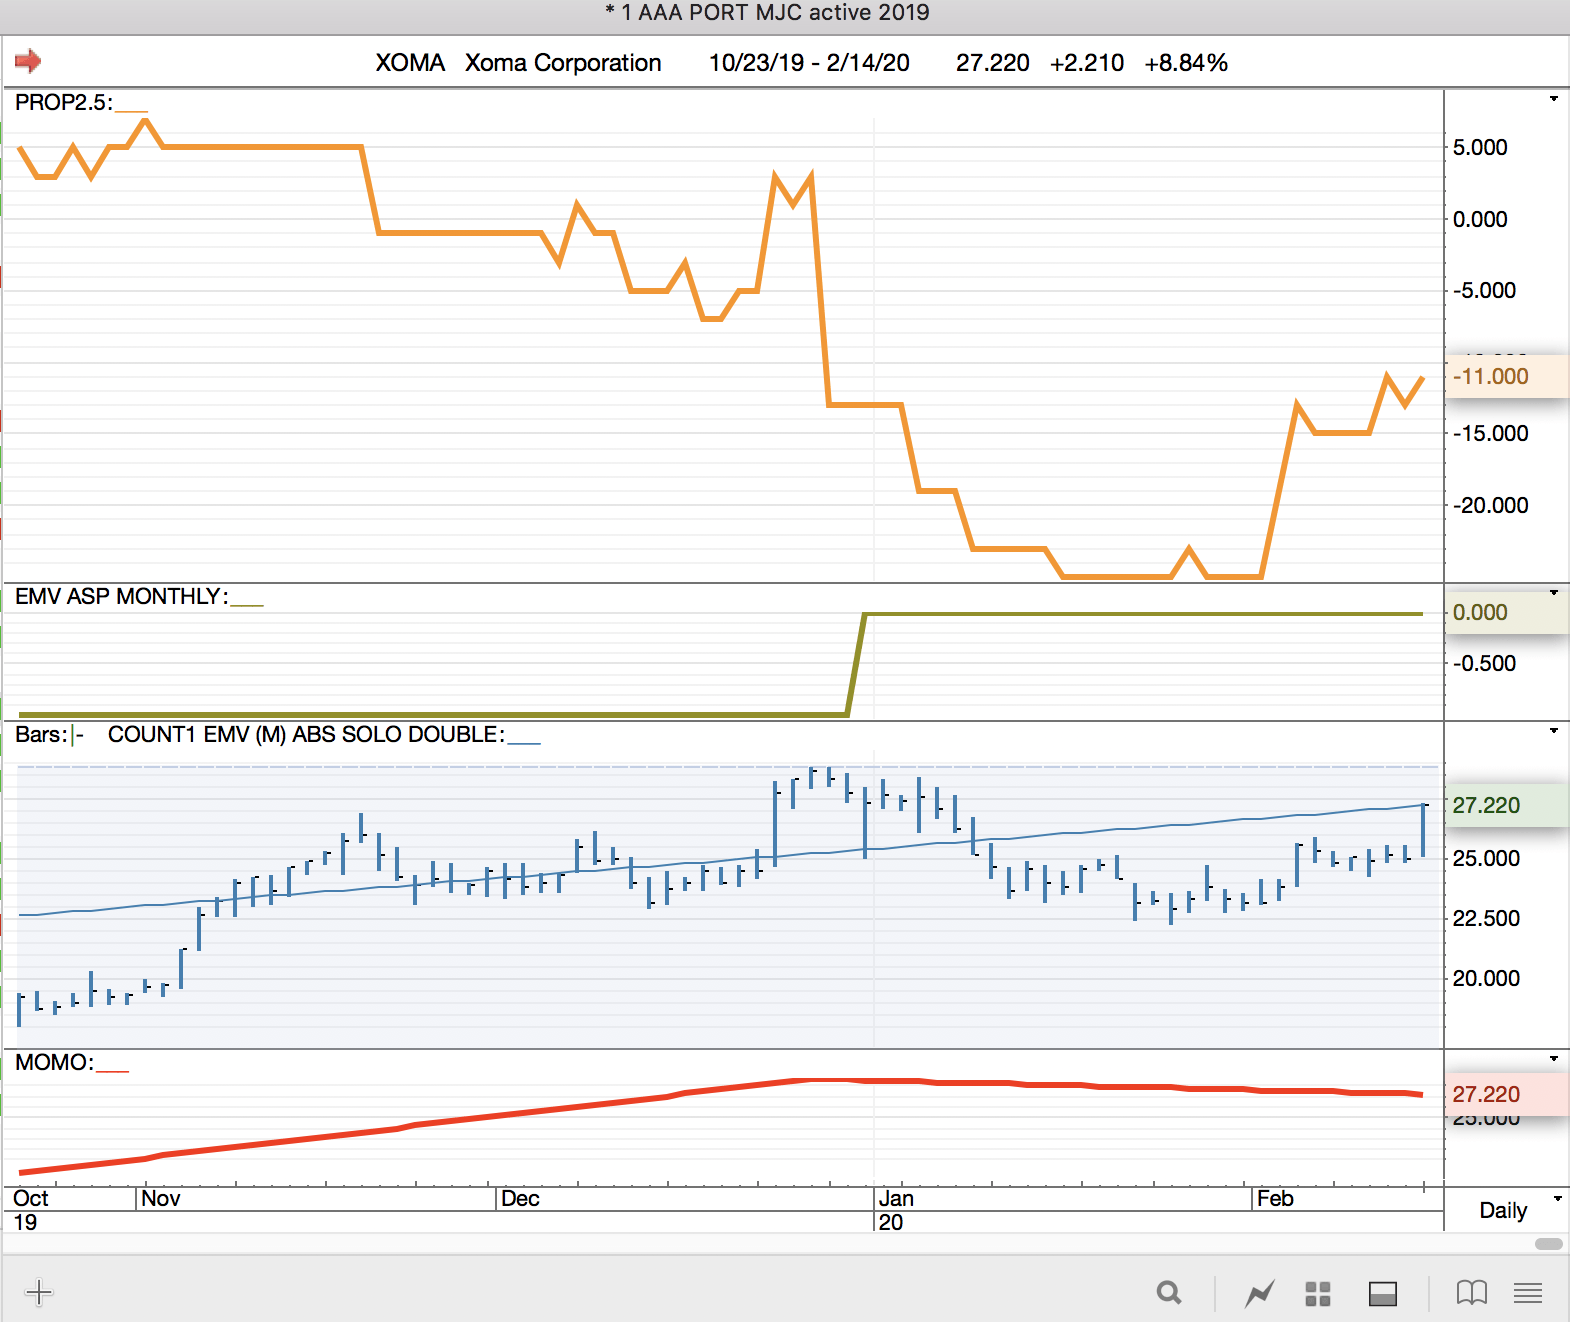This screenshot has width=1570, height=1322.
Task: Expand the MOMO pane menu arrow
Action: pyautogui.click(x=1554, y=1059)
